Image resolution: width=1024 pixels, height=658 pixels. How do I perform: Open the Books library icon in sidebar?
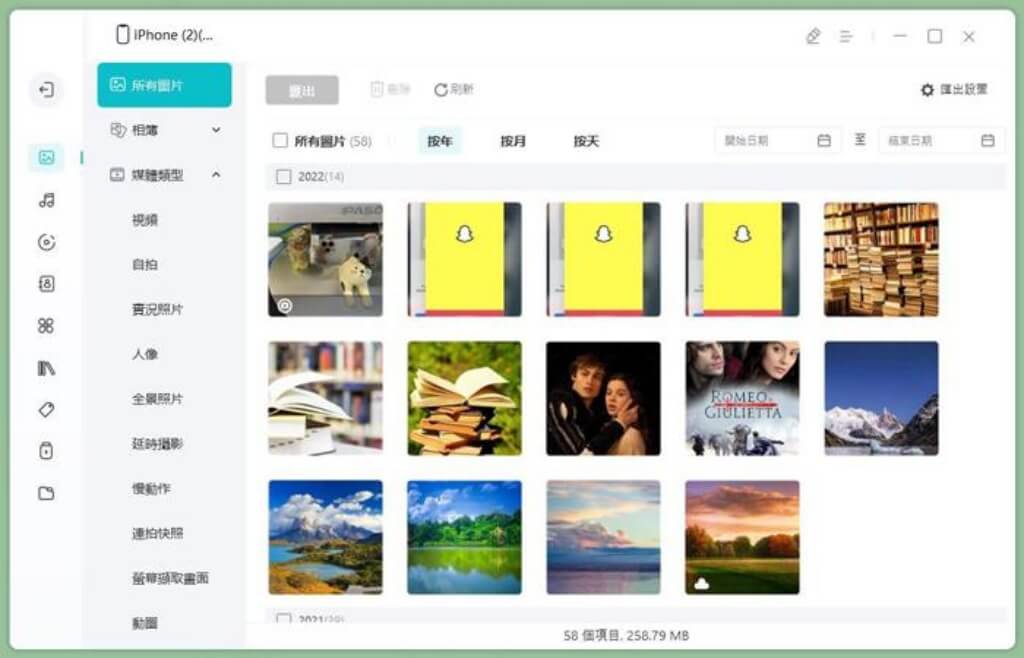46,368
